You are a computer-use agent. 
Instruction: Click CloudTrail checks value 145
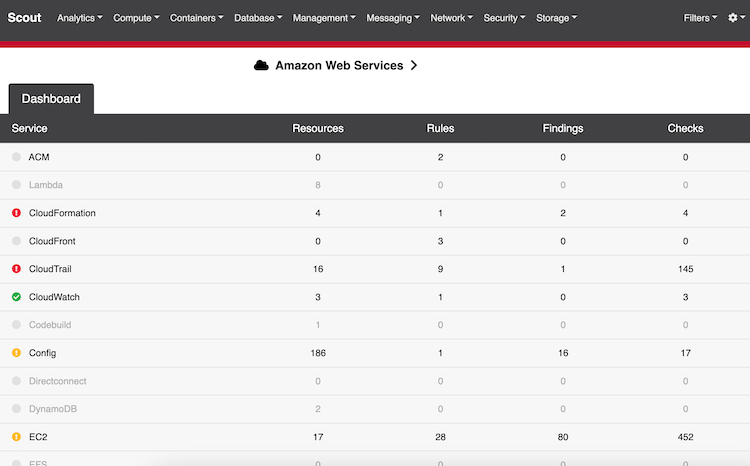tap(685, 269)
